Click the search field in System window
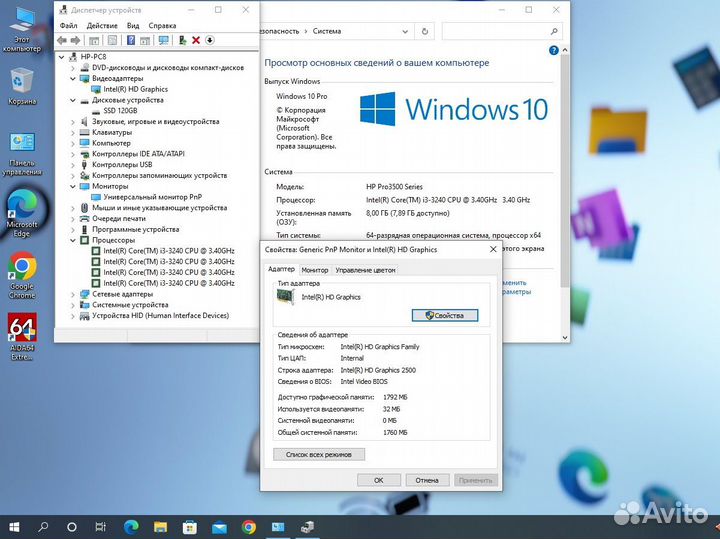720x539 pixels. (x=502, y=31)
